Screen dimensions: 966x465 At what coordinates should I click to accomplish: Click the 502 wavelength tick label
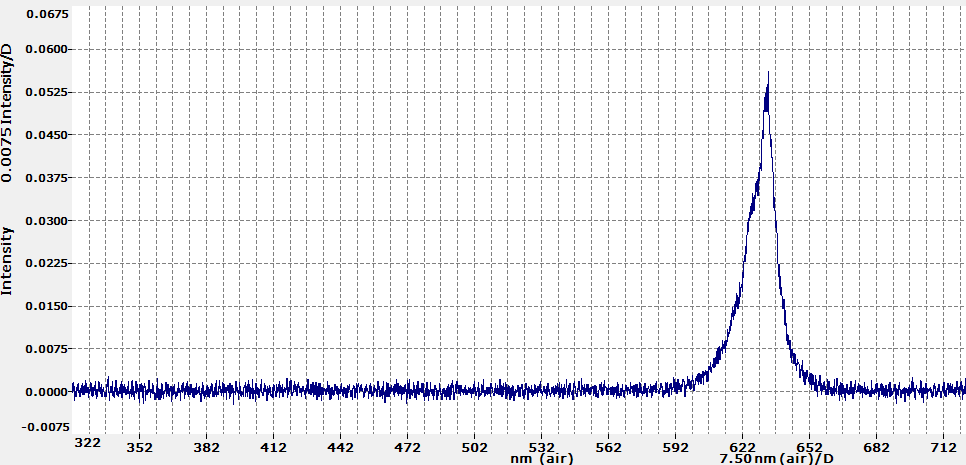point(475,446)
